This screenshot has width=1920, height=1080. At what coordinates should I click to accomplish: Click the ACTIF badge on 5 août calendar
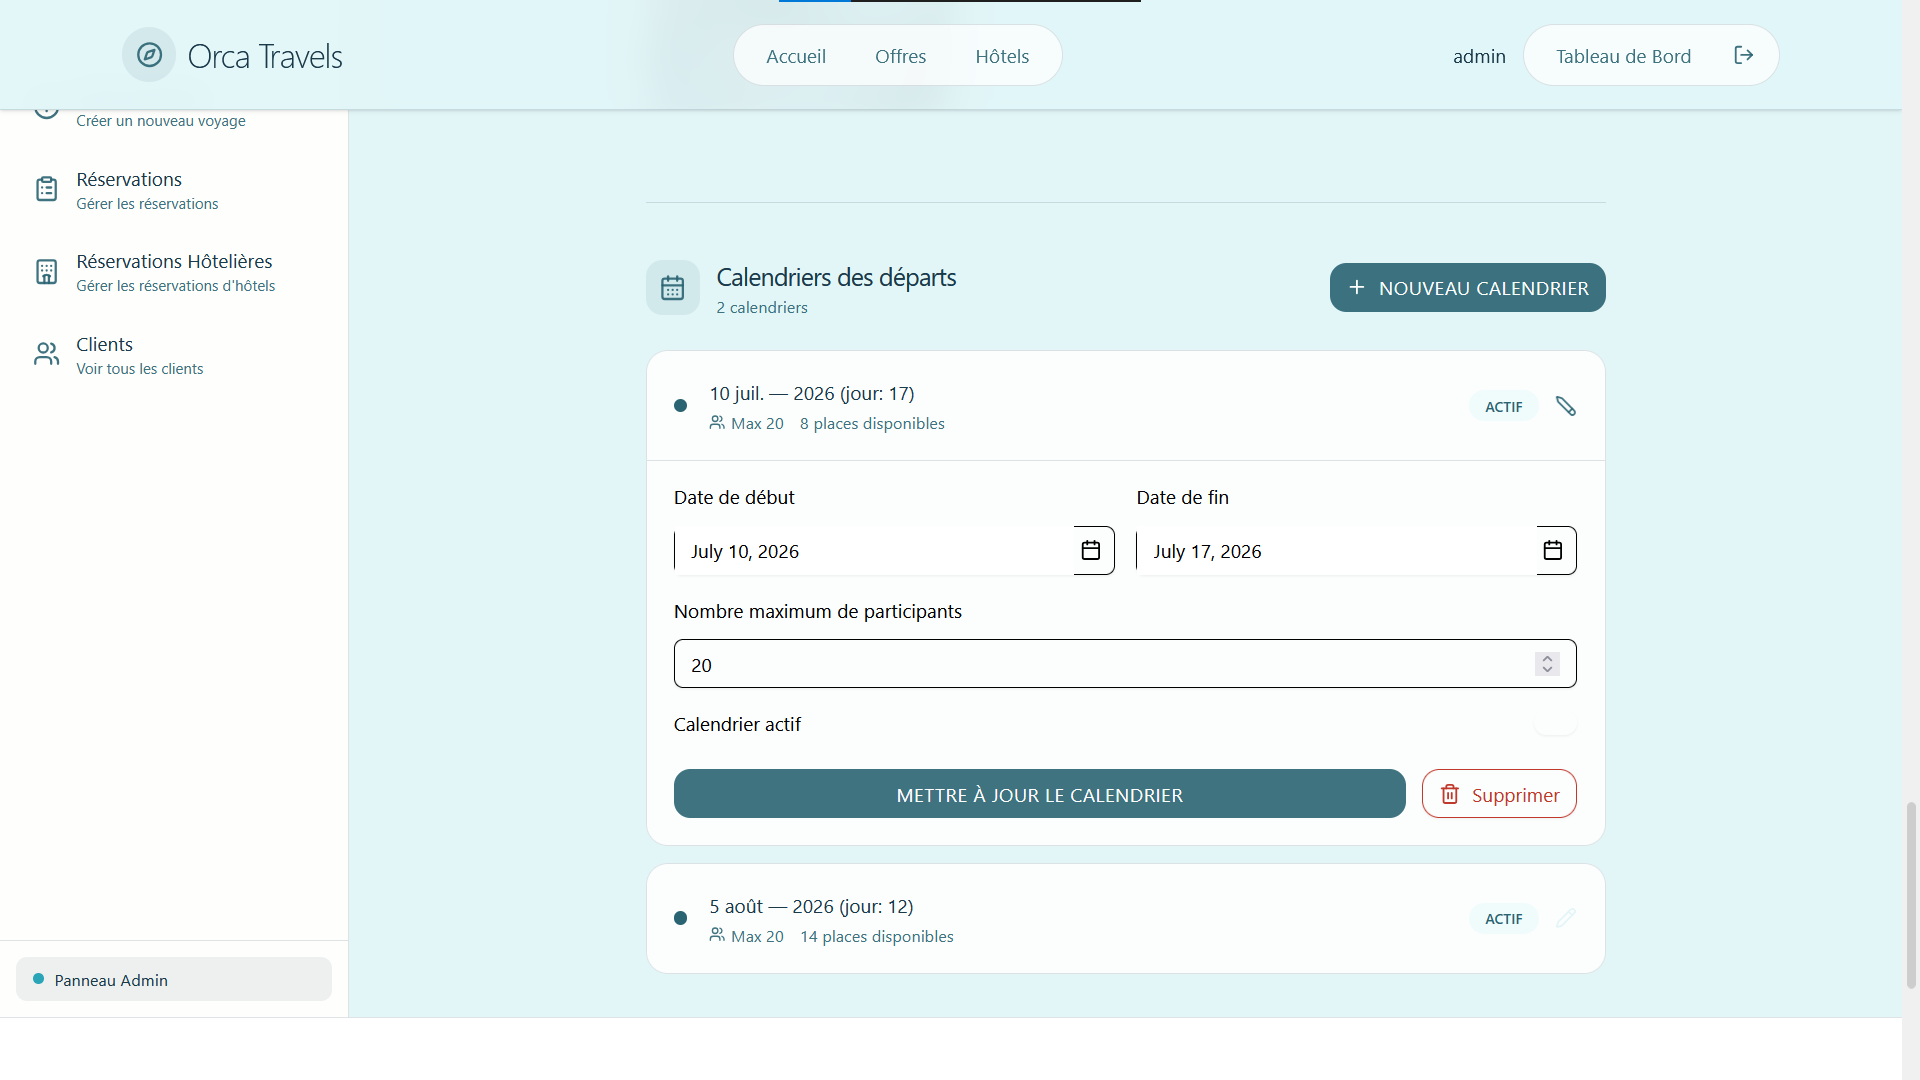(1503, 919)
